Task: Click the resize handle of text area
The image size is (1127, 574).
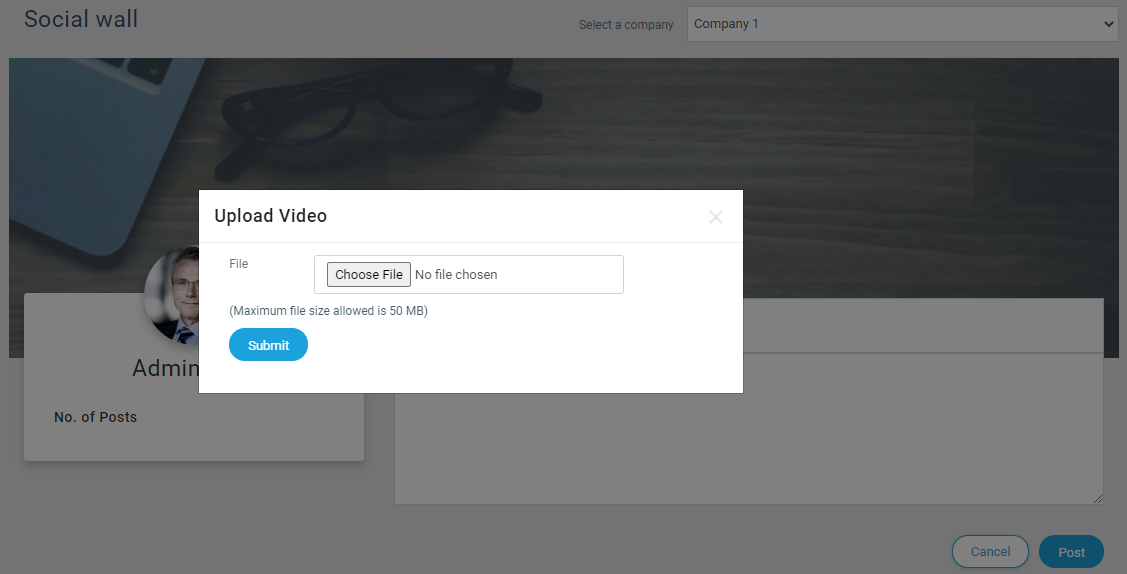Action: pyautogui.click(x=1097, y=498)
